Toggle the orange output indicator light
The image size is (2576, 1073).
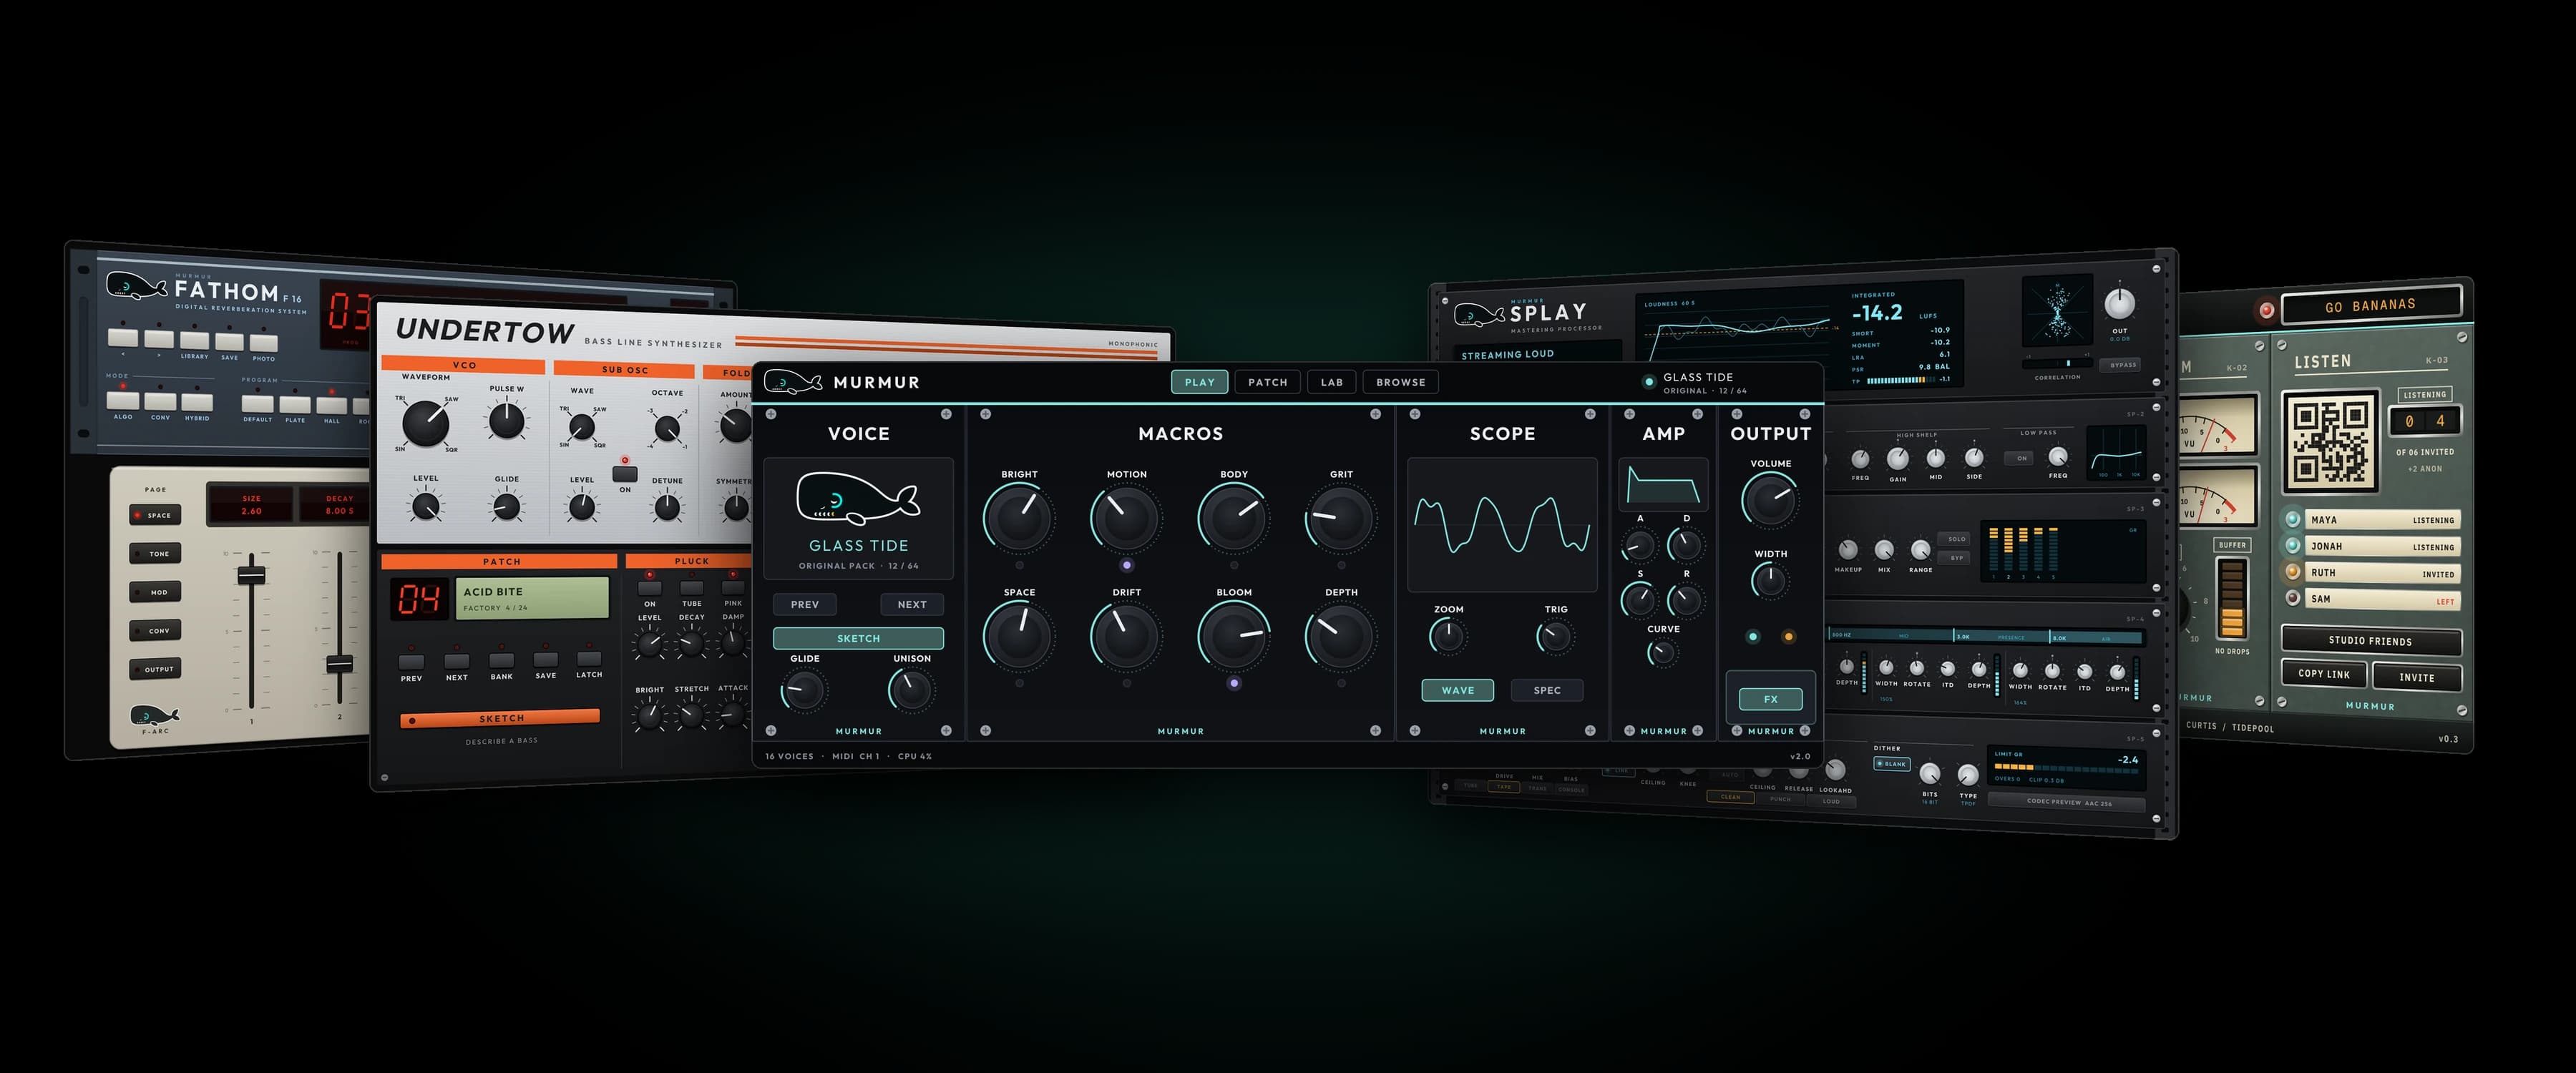[x=1788, y=636]
